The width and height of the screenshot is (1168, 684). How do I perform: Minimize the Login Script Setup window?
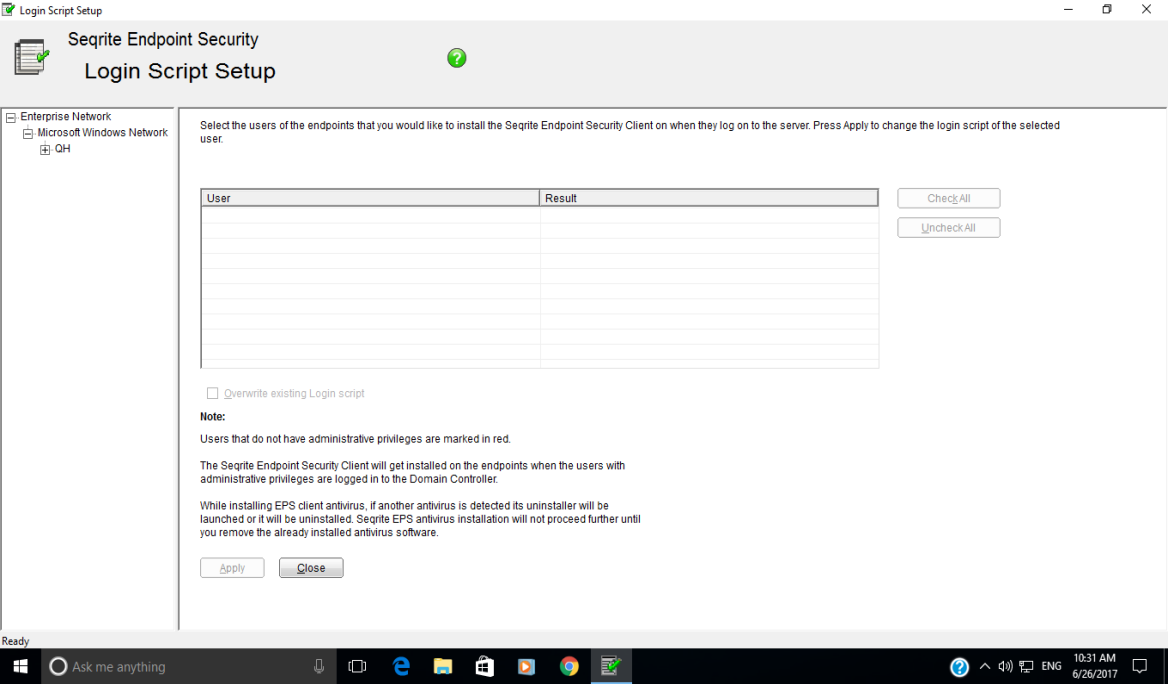point(1068,10)
